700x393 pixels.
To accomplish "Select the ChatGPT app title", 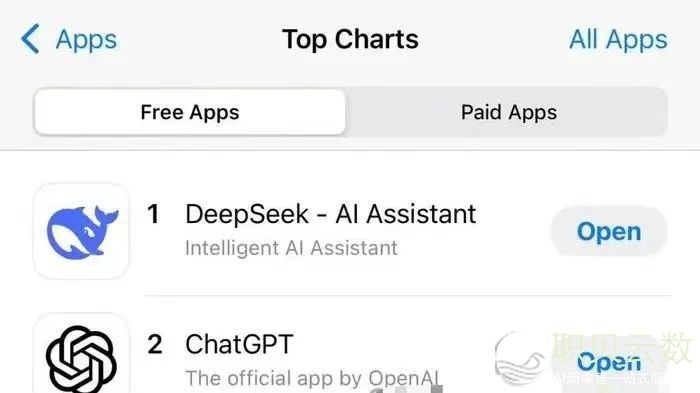I will (x=239, y=344).
